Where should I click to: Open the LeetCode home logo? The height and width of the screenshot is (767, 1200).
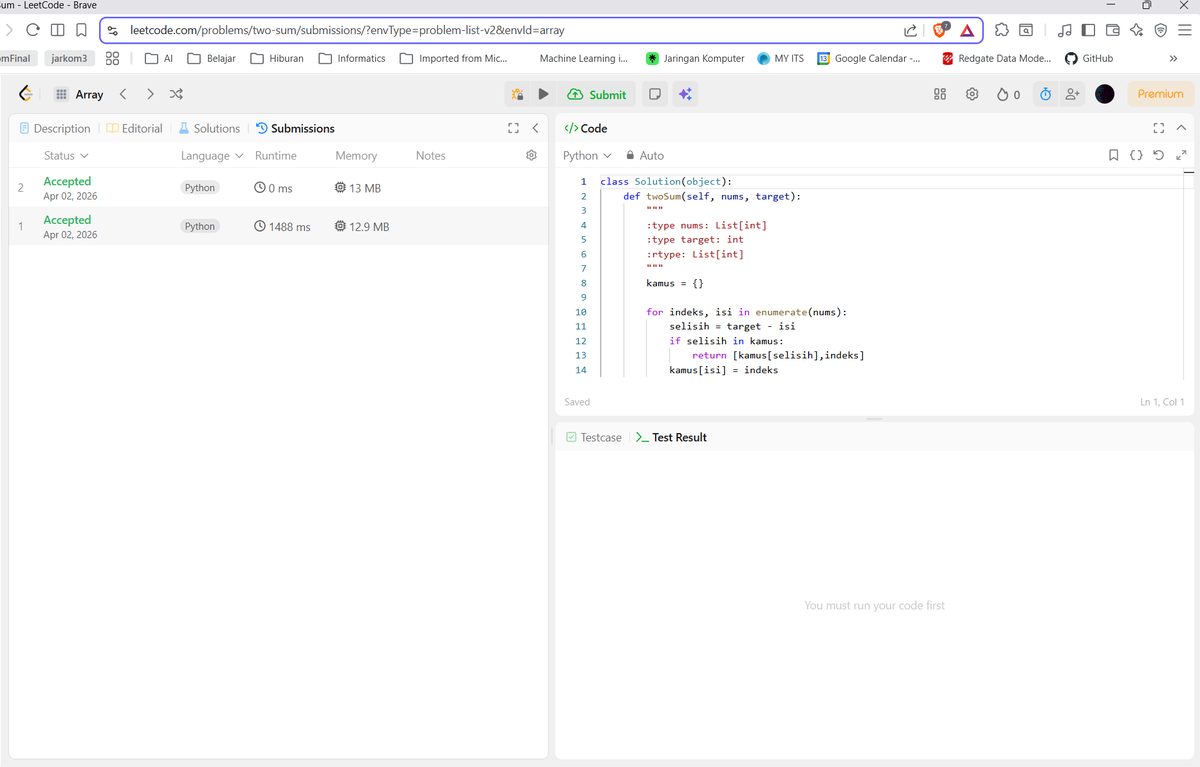point(26,94)
